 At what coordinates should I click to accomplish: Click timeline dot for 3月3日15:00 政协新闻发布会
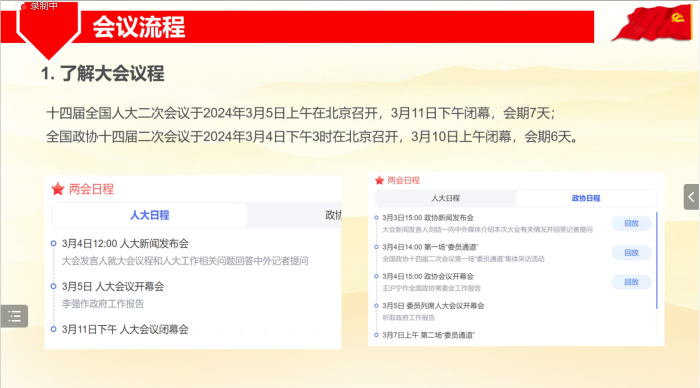(376, 218)
